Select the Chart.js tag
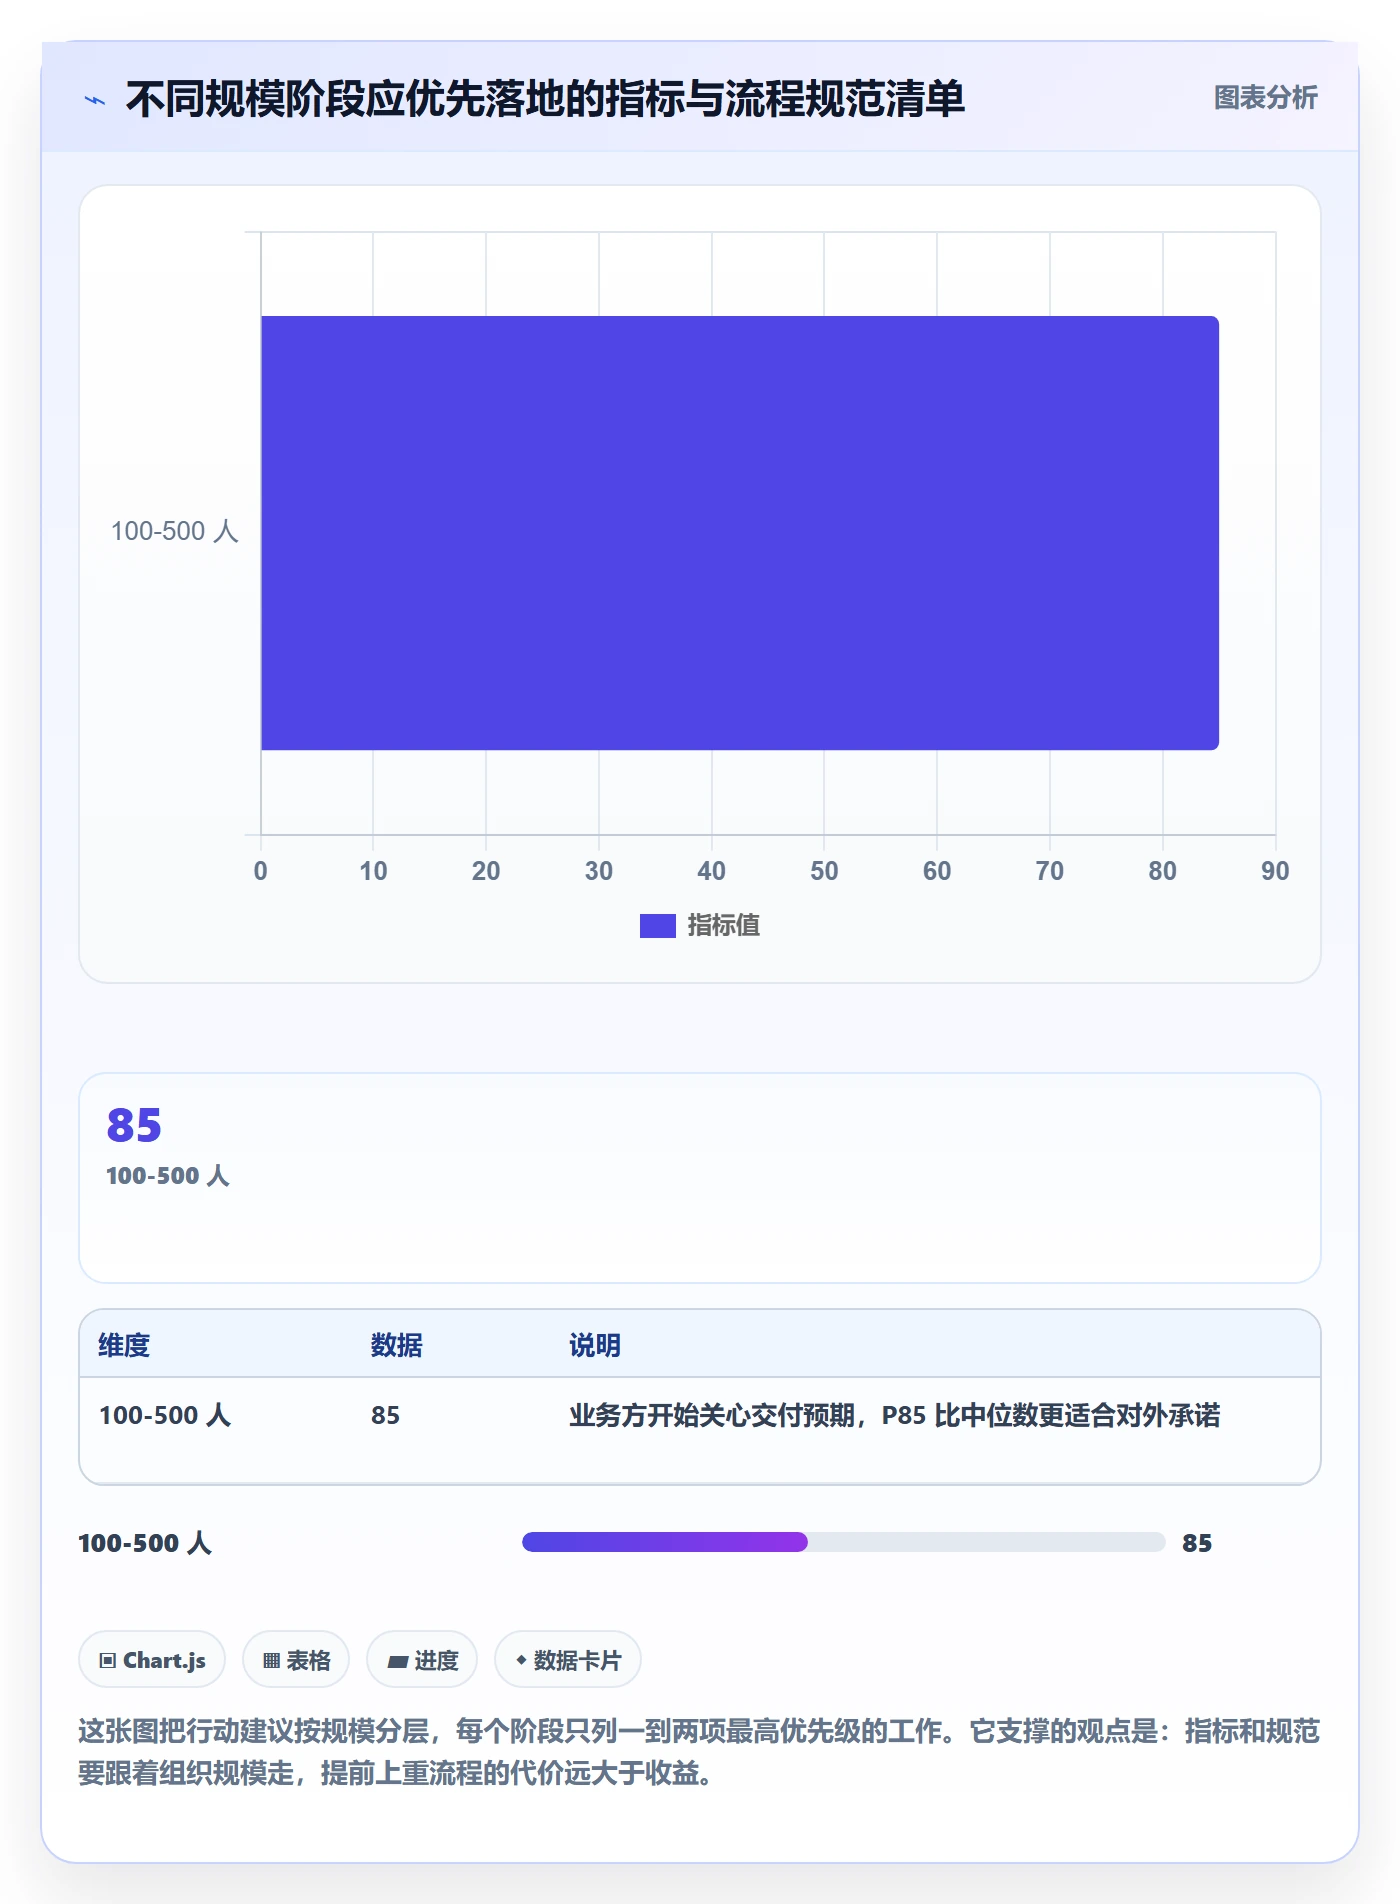The image size is (1400, 1904). coord(152,1660)
